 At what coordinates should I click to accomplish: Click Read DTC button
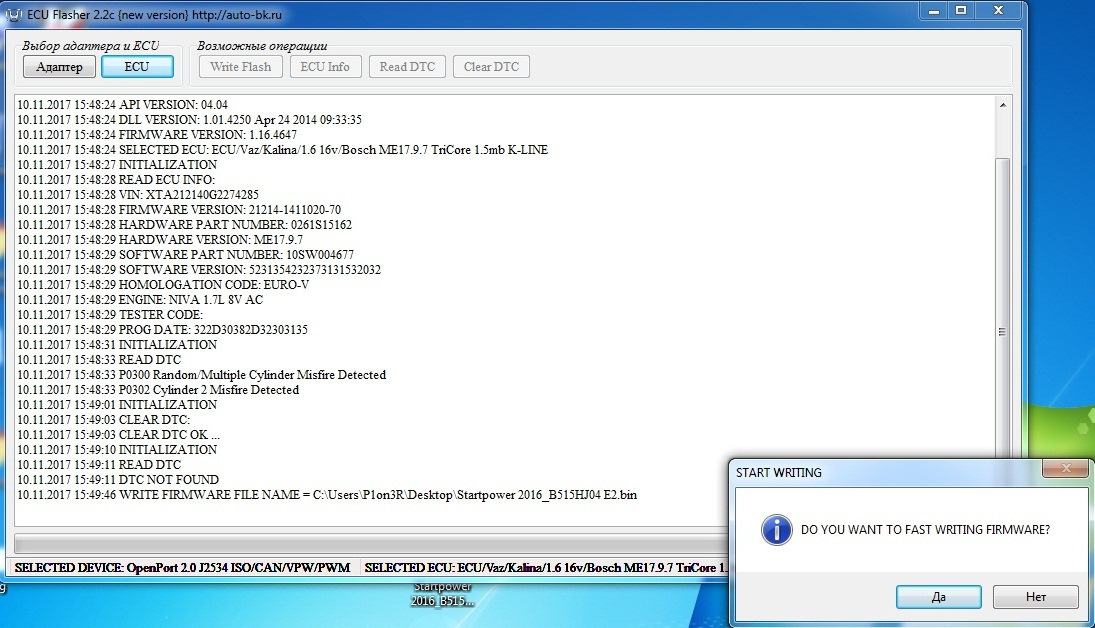407,67
